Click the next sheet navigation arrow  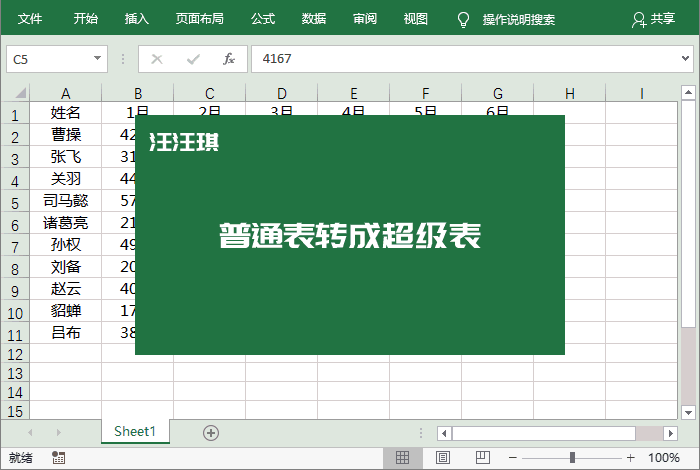(x=58, y=433)
